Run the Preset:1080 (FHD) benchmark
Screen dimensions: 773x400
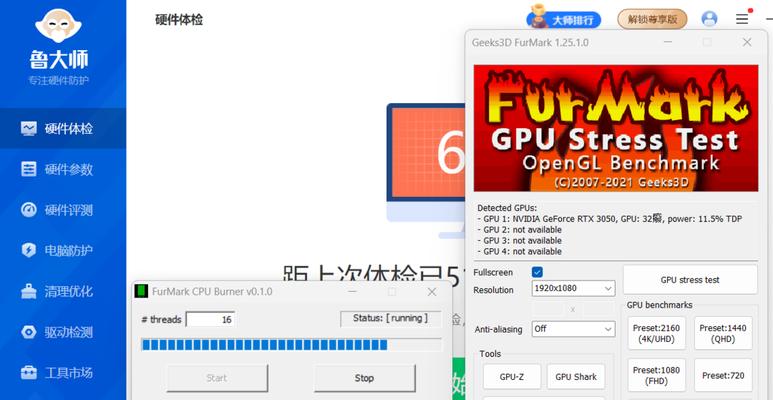click(x=656, y=375)
